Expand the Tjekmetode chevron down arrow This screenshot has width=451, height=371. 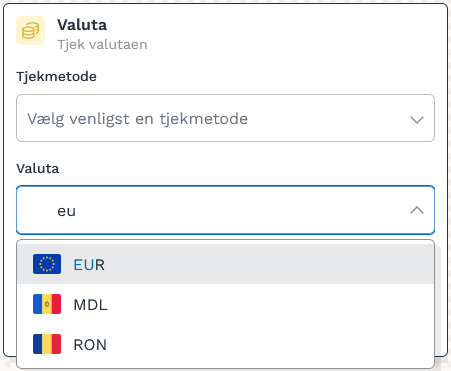[x=417, y=119]
